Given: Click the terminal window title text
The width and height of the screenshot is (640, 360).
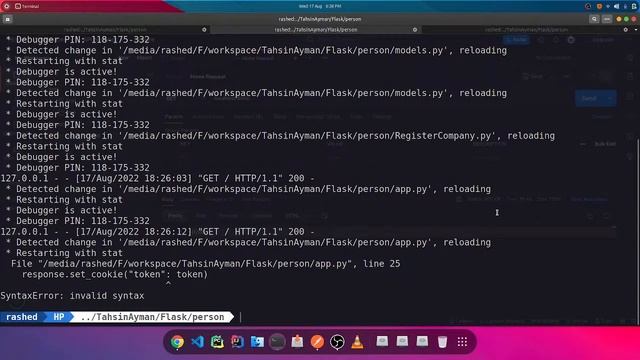Looking at the screenshot, I should (320, 19).
